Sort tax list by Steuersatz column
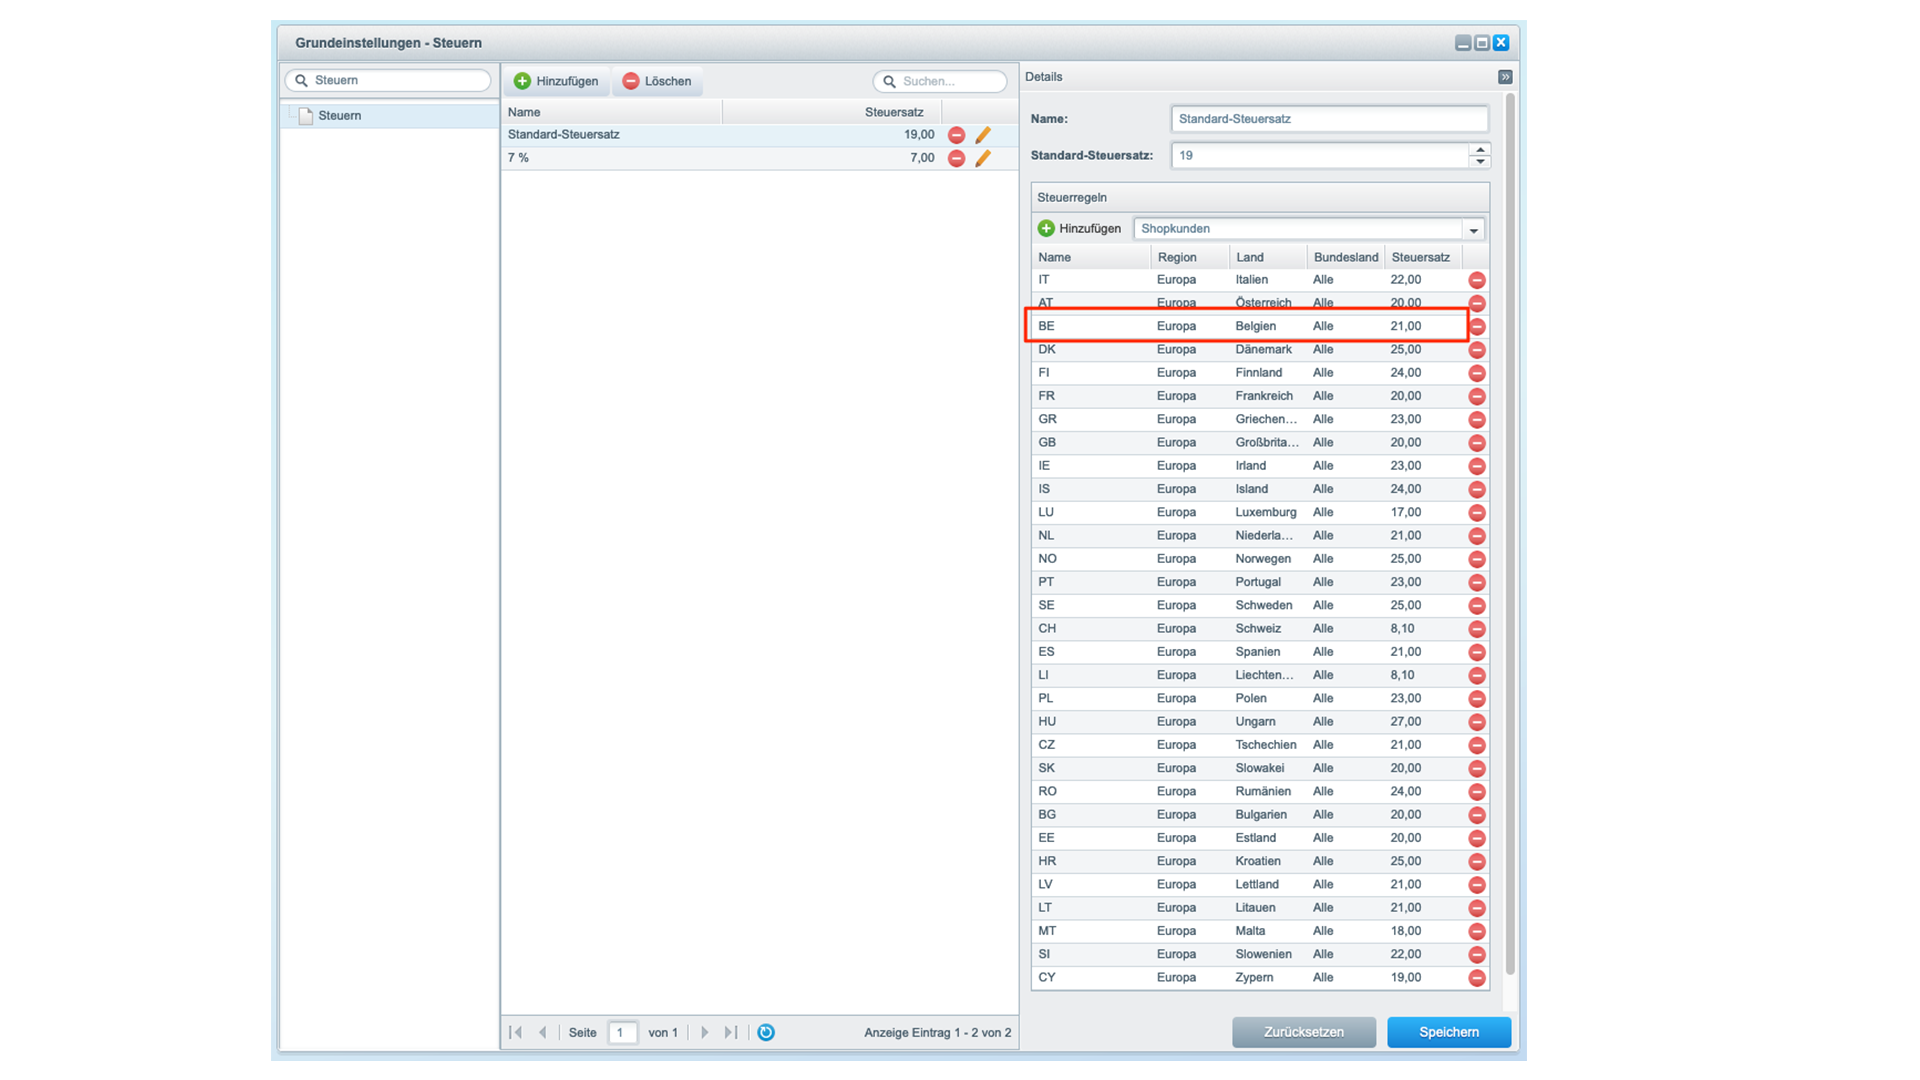1920x1080 pixels. click(832, 112)
